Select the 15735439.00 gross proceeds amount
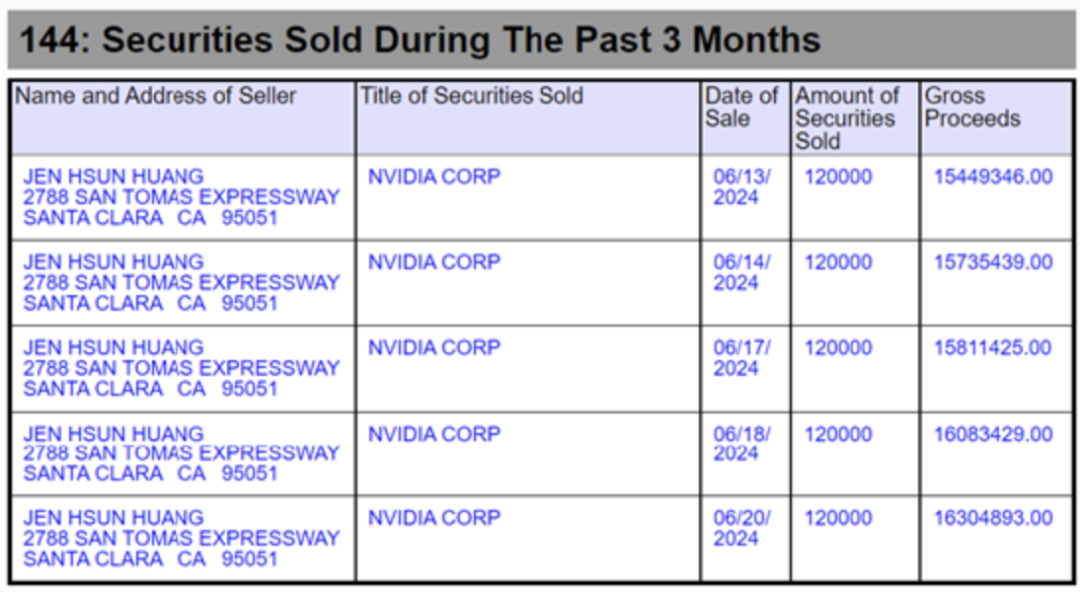The width and height of the screenshot is (1080, 592). [992, 263]
